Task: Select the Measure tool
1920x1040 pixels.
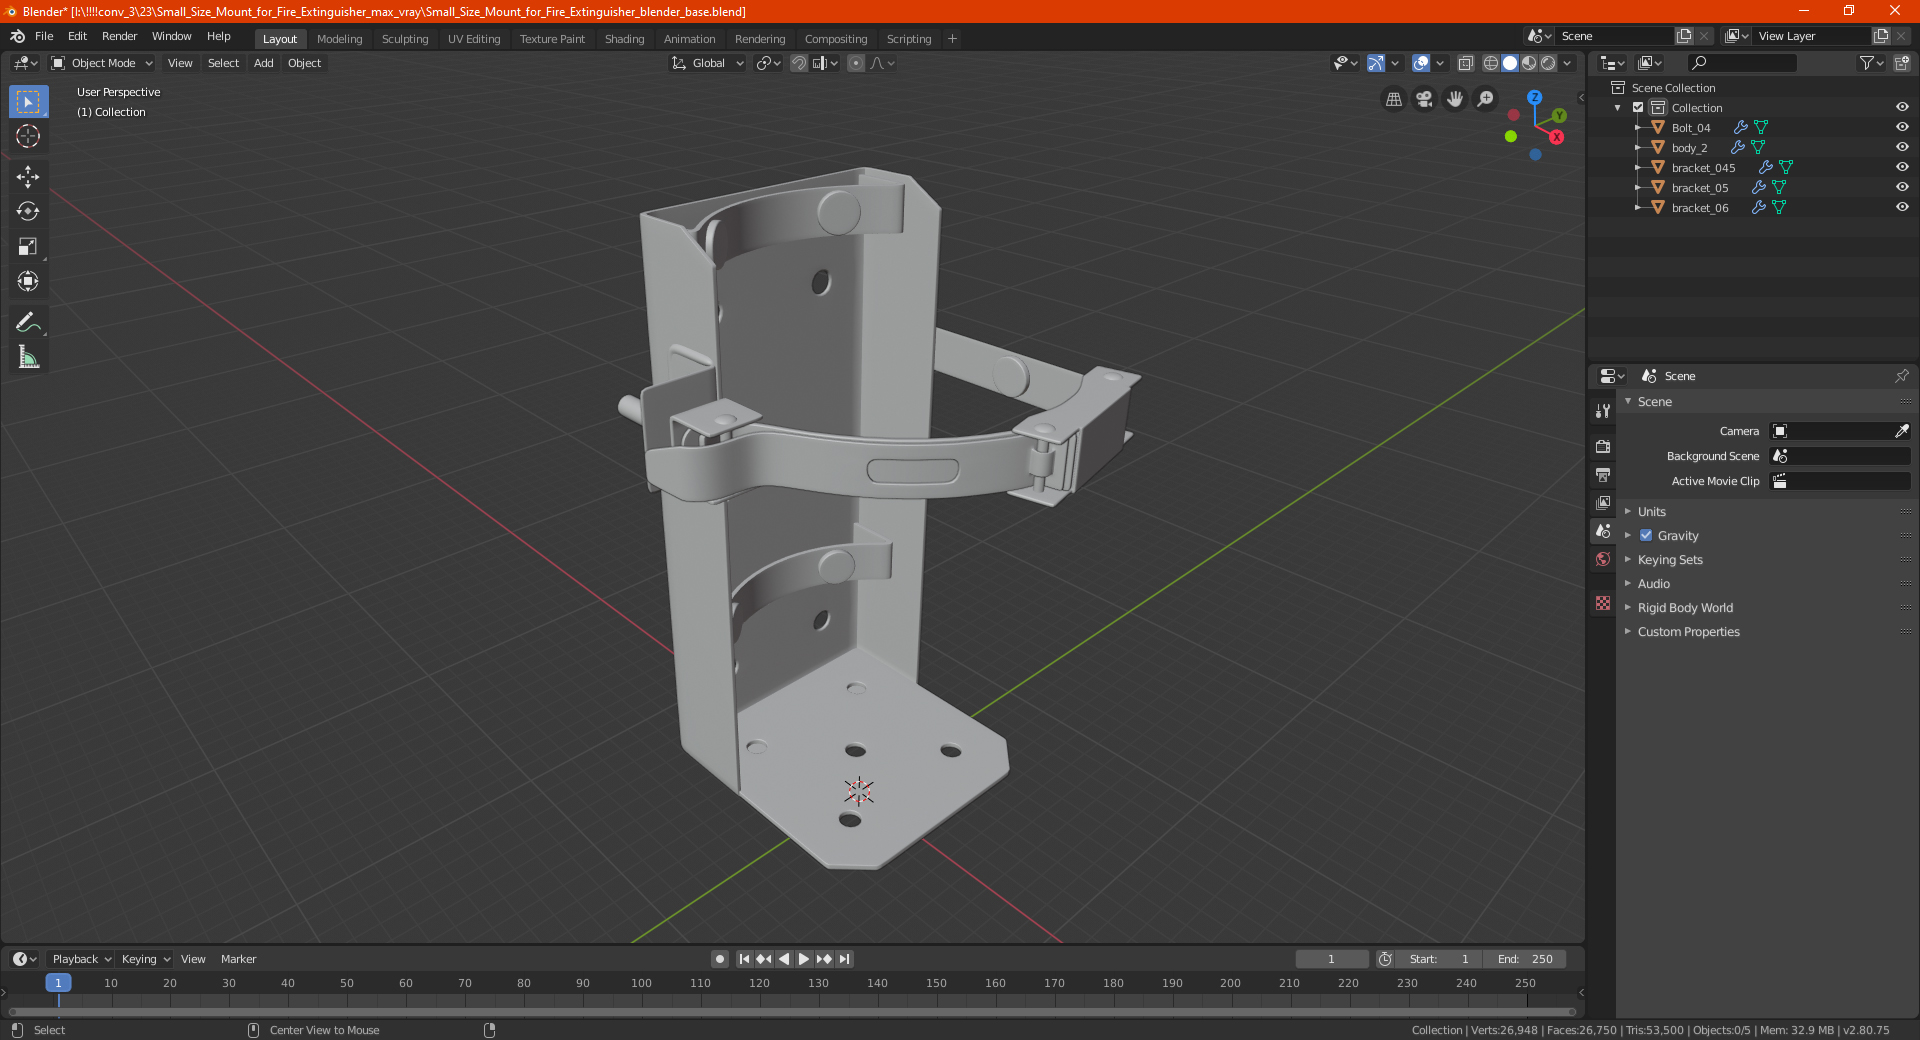Action: click(x=28, y=357)
